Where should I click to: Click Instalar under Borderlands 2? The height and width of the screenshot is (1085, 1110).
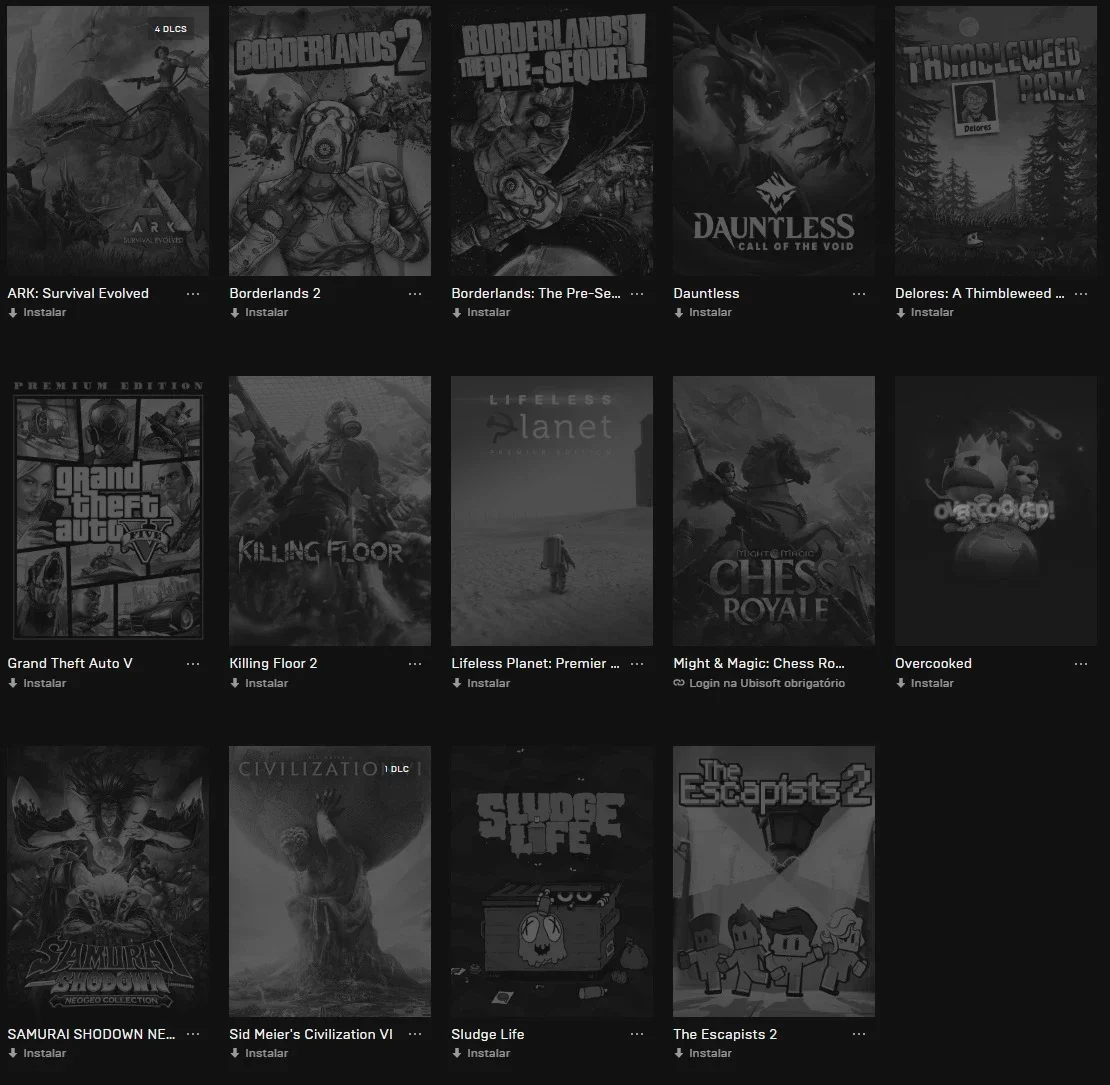259,312
